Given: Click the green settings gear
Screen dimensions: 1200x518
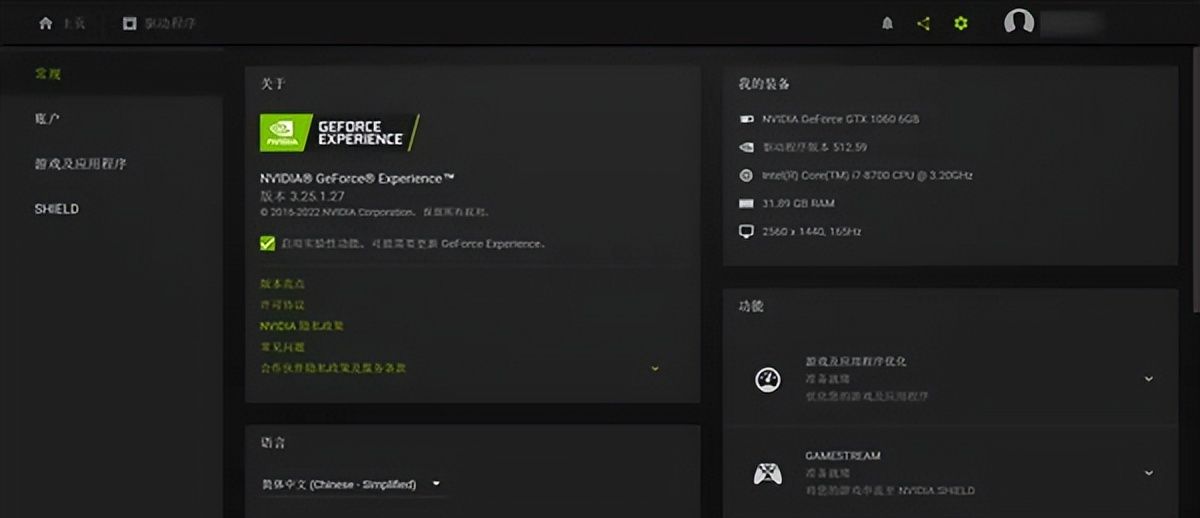Looking at the screenshot, I should point(961,23).
